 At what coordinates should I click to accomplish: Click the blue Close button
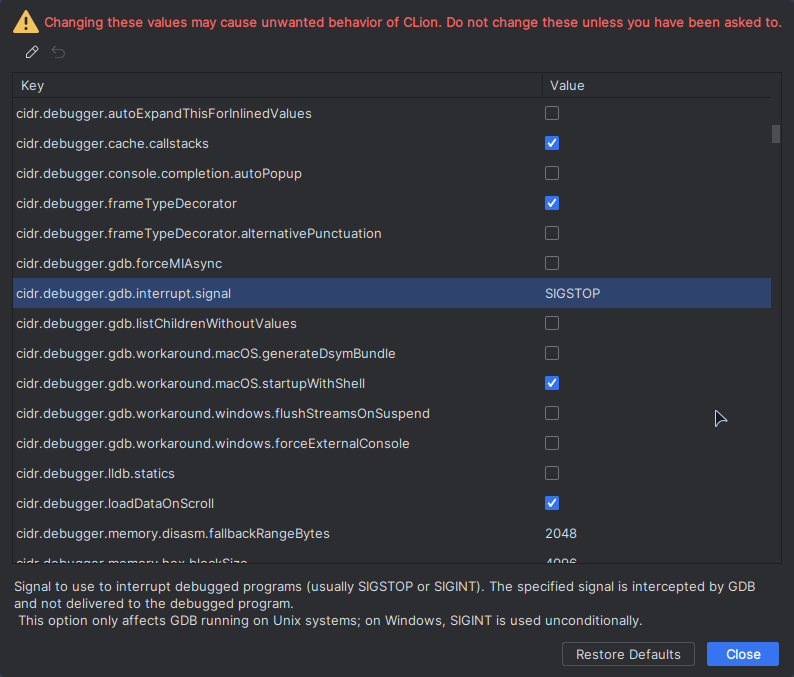pyautogui.click(x=742, y=654)
